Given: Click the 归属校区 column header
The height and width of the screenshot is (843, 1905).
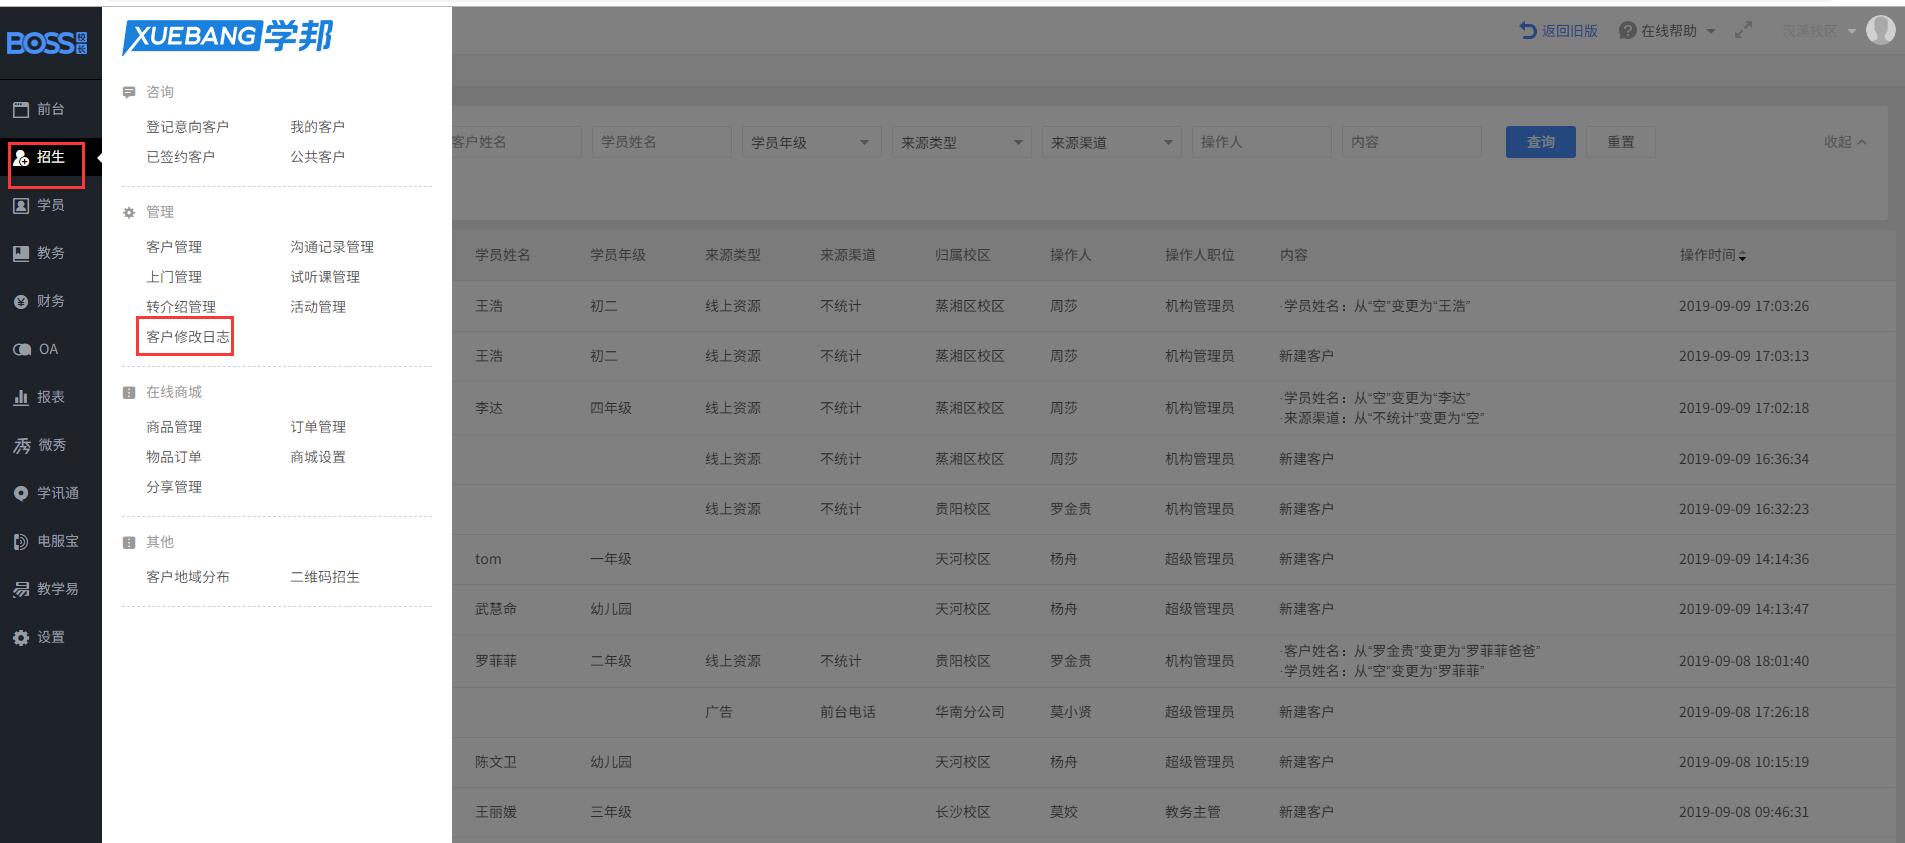Looking at the screenshot, I should coord(963,255).
